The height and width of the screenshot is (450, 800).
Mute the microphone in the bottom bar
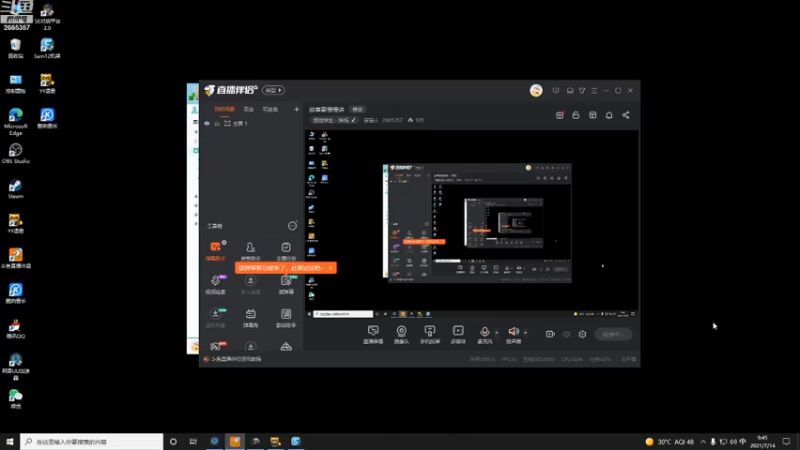tap(484, 334)
